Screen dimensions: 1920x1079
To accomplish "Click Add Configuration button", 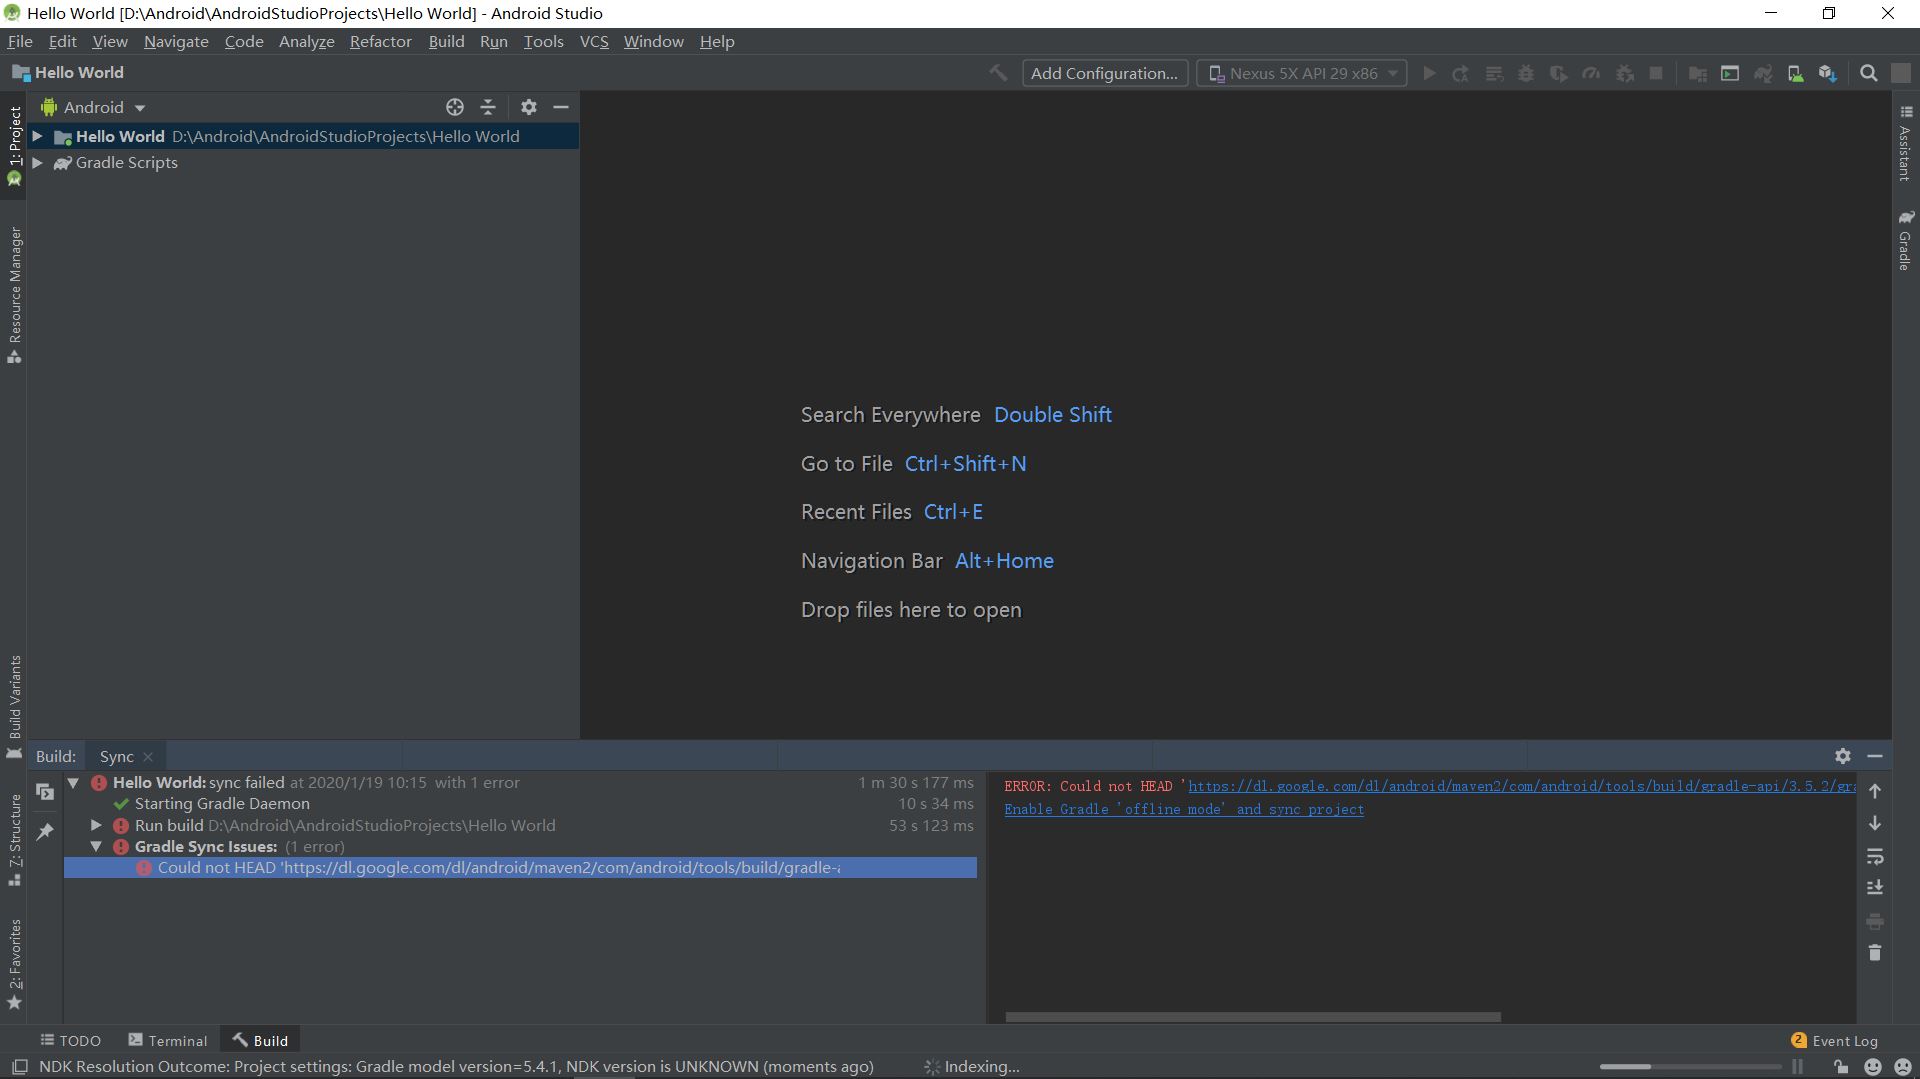I will (1104, 73).
